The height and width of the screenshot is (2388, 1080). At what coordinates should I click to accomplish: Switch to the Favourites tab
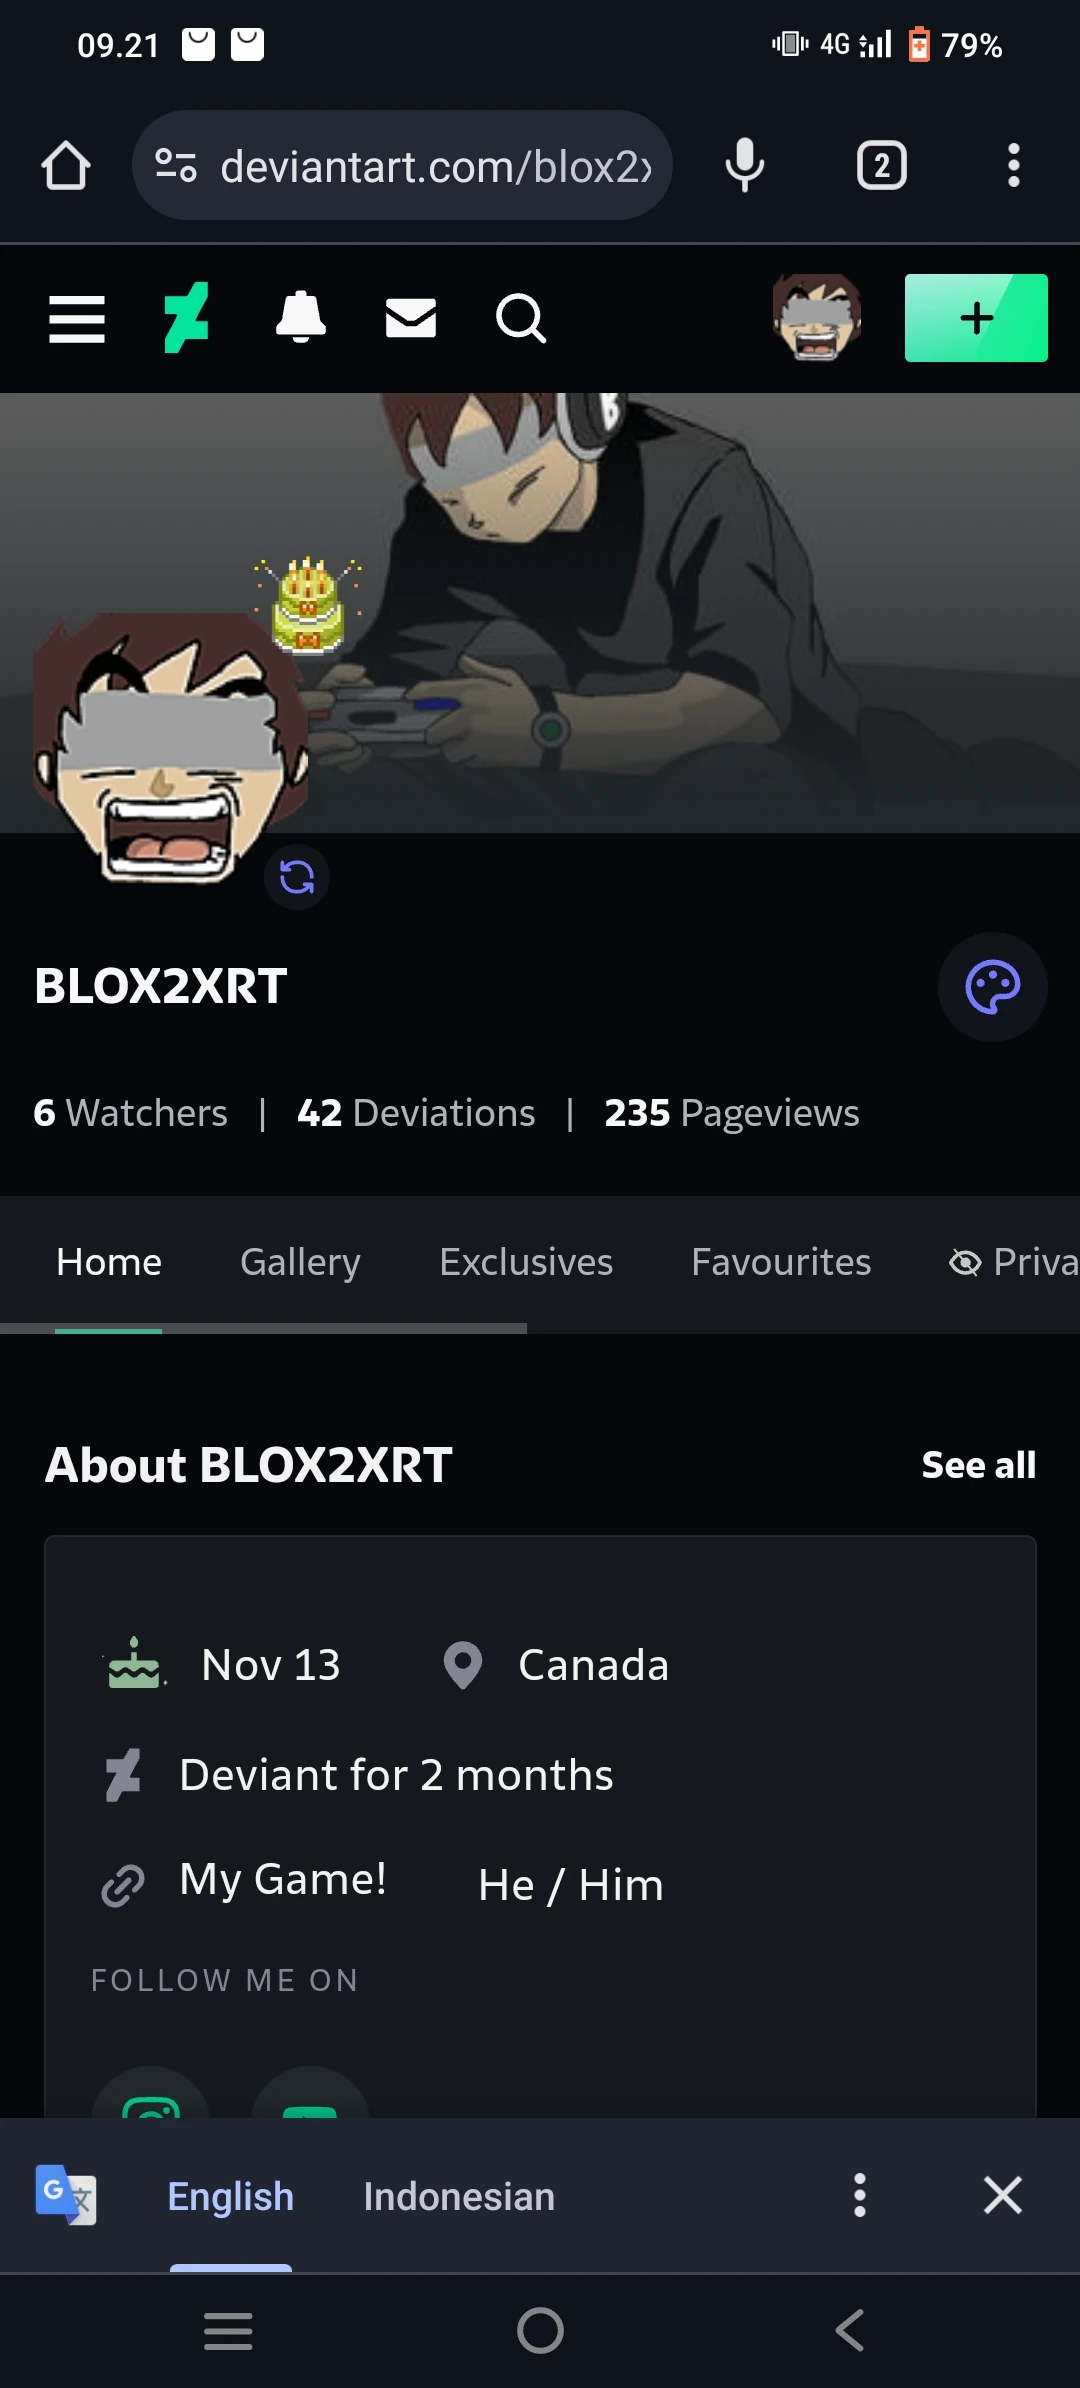tap(781, 1262)
